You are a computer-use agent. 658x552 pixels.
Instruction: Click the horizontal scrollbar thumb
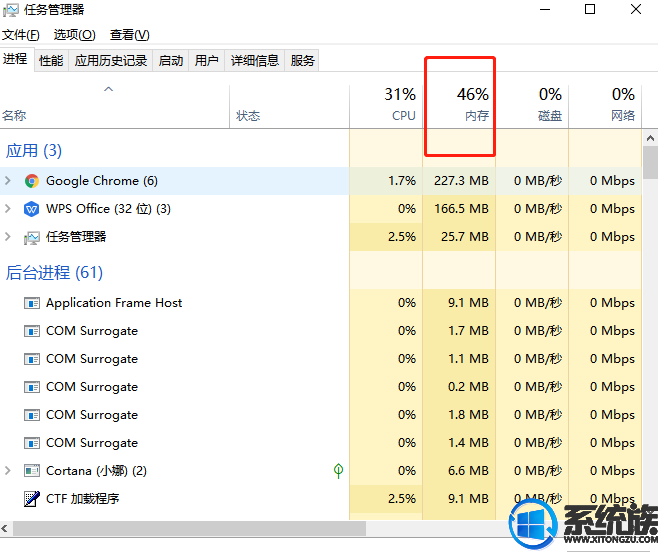coord(189,528)
